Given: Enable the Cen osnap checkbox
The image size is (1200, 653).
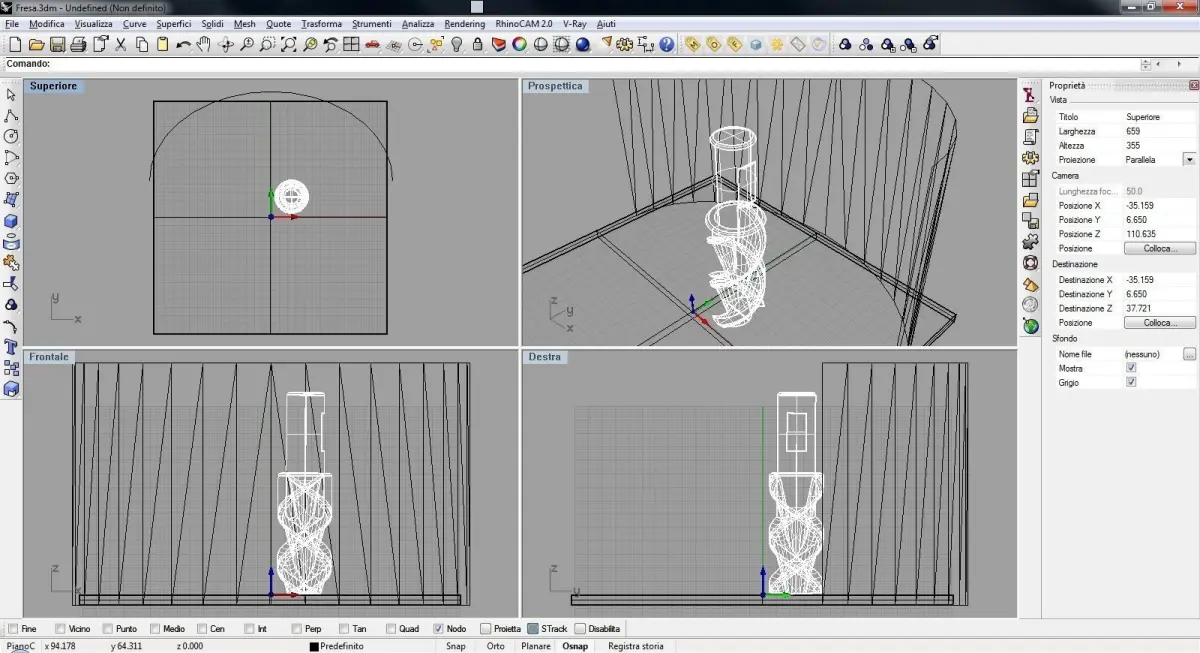Looking at the screenshot, I should click(202, 629).
